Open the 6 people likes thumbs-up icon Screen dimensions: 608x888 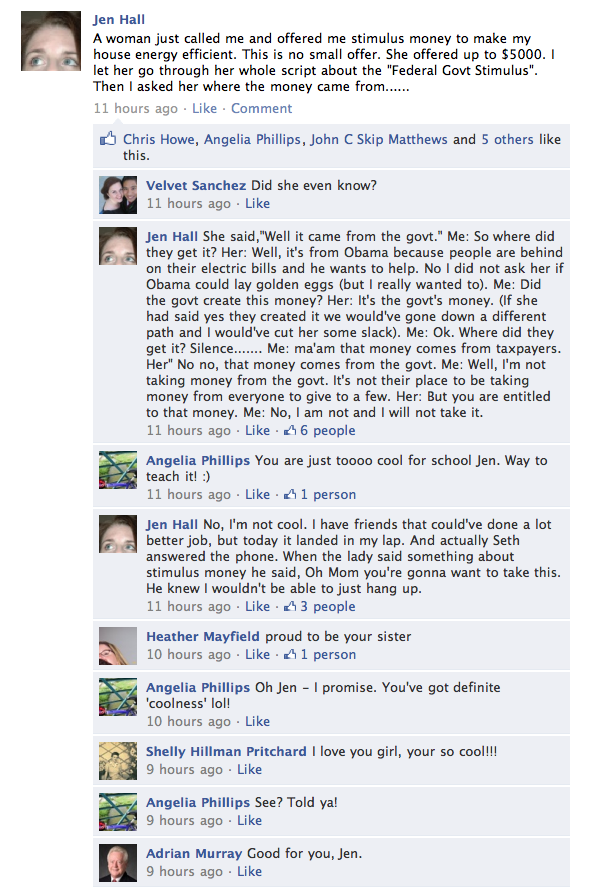290,430
